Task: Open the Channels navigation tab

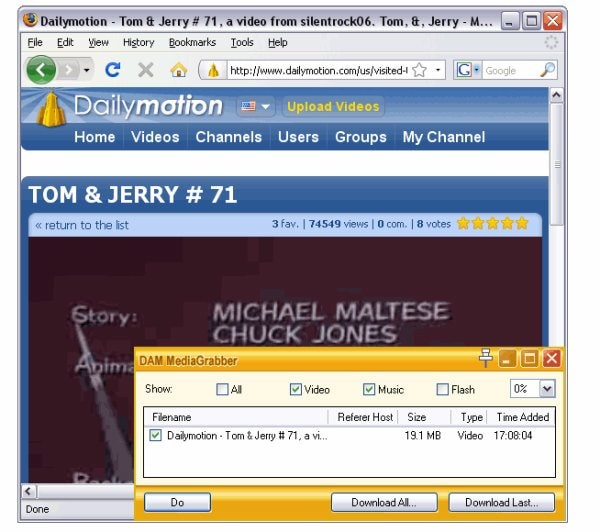Action: tap(228, 137)
